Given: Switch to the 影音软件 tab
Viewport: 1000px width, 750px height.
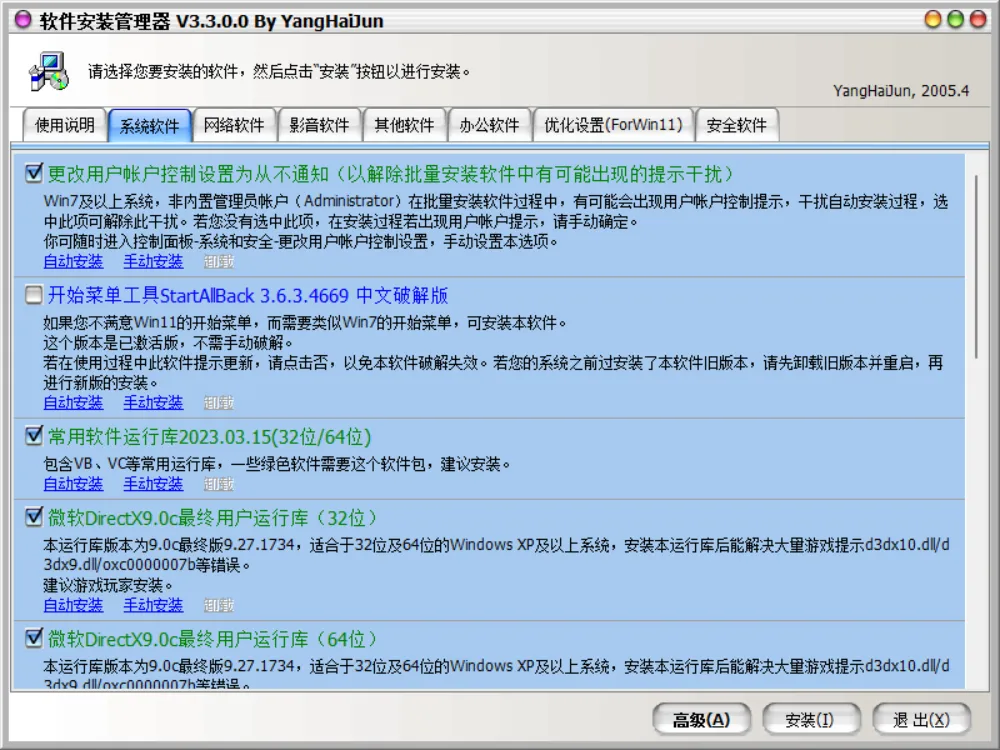Looking at the screenshot, I should 320,125.
